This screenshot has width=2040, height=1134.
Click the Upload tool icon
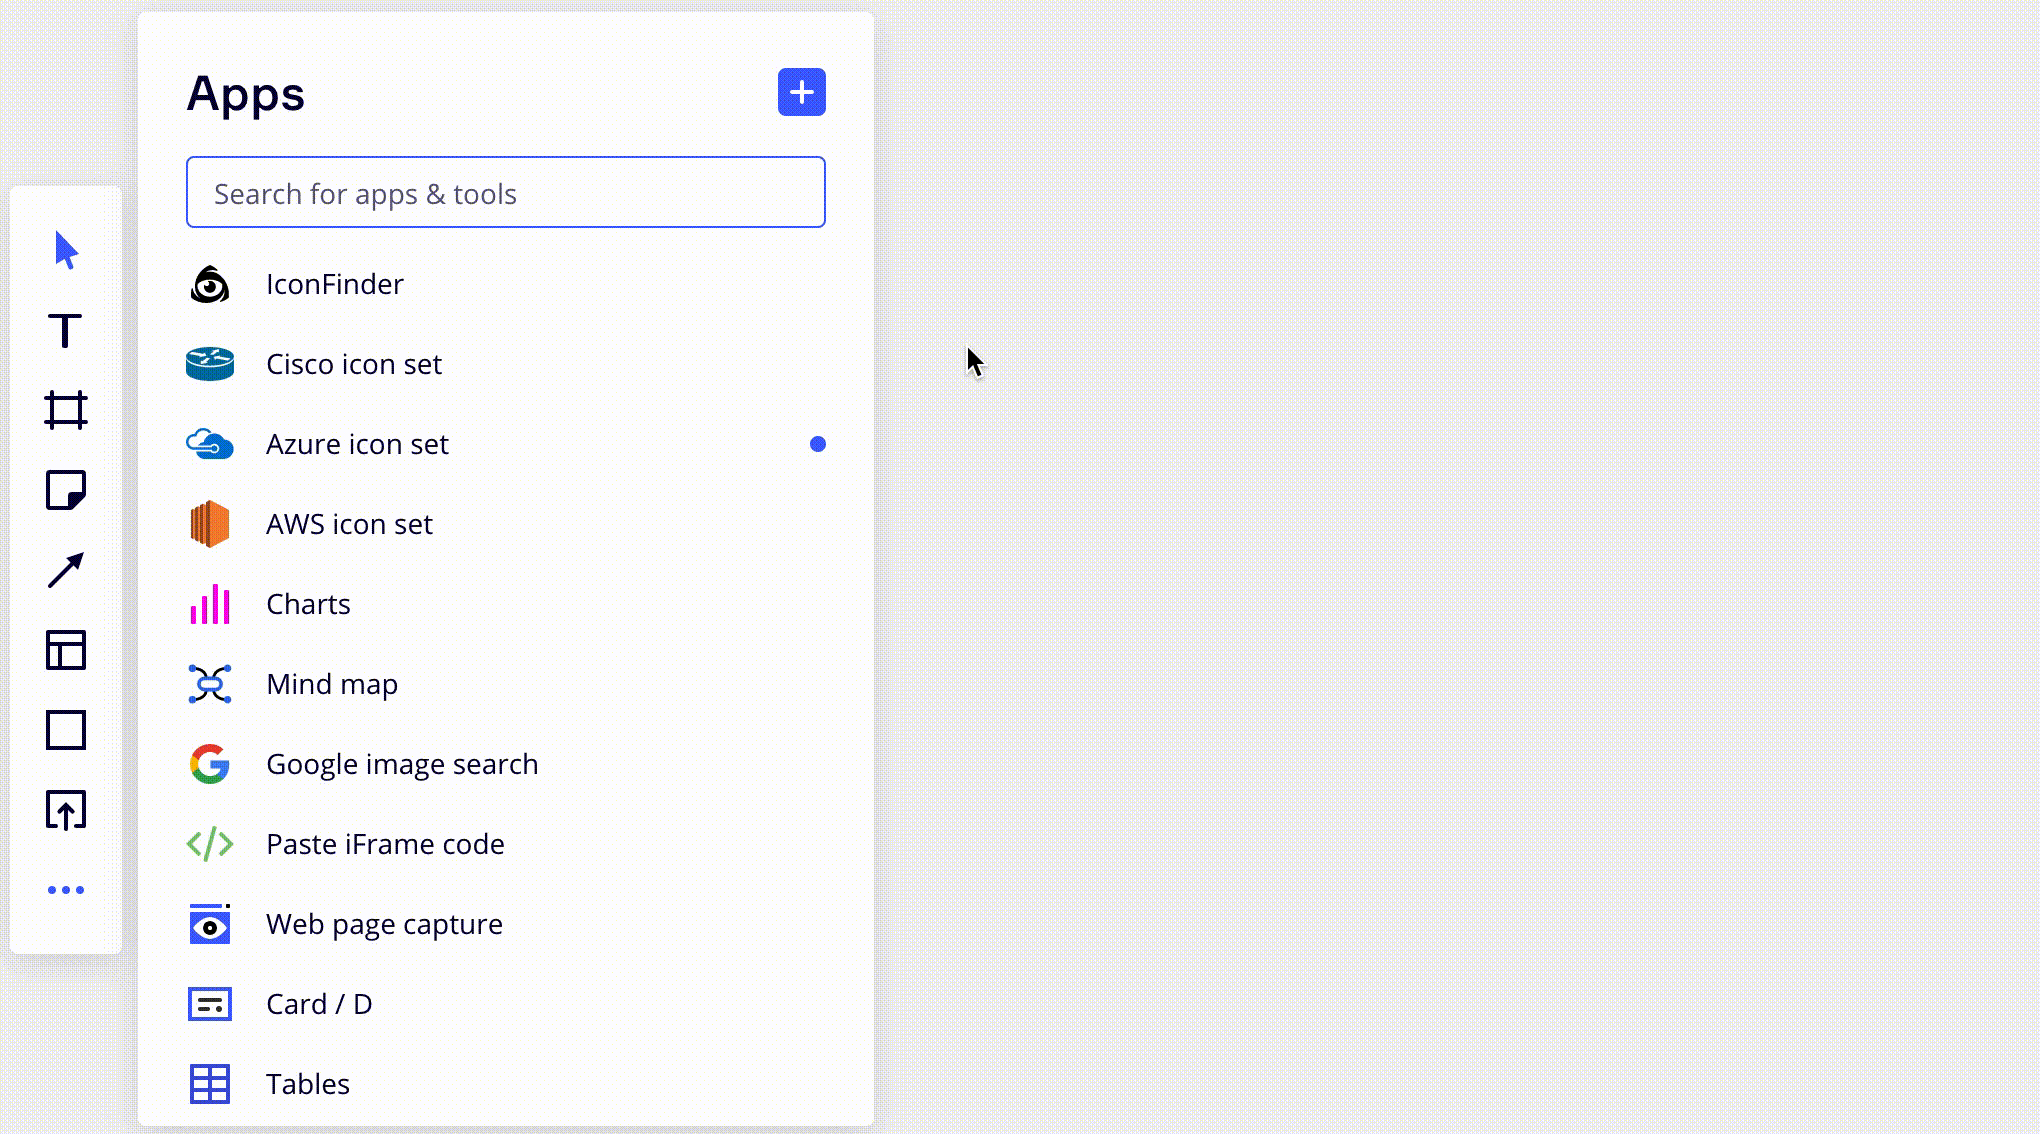tap(66, 810)
